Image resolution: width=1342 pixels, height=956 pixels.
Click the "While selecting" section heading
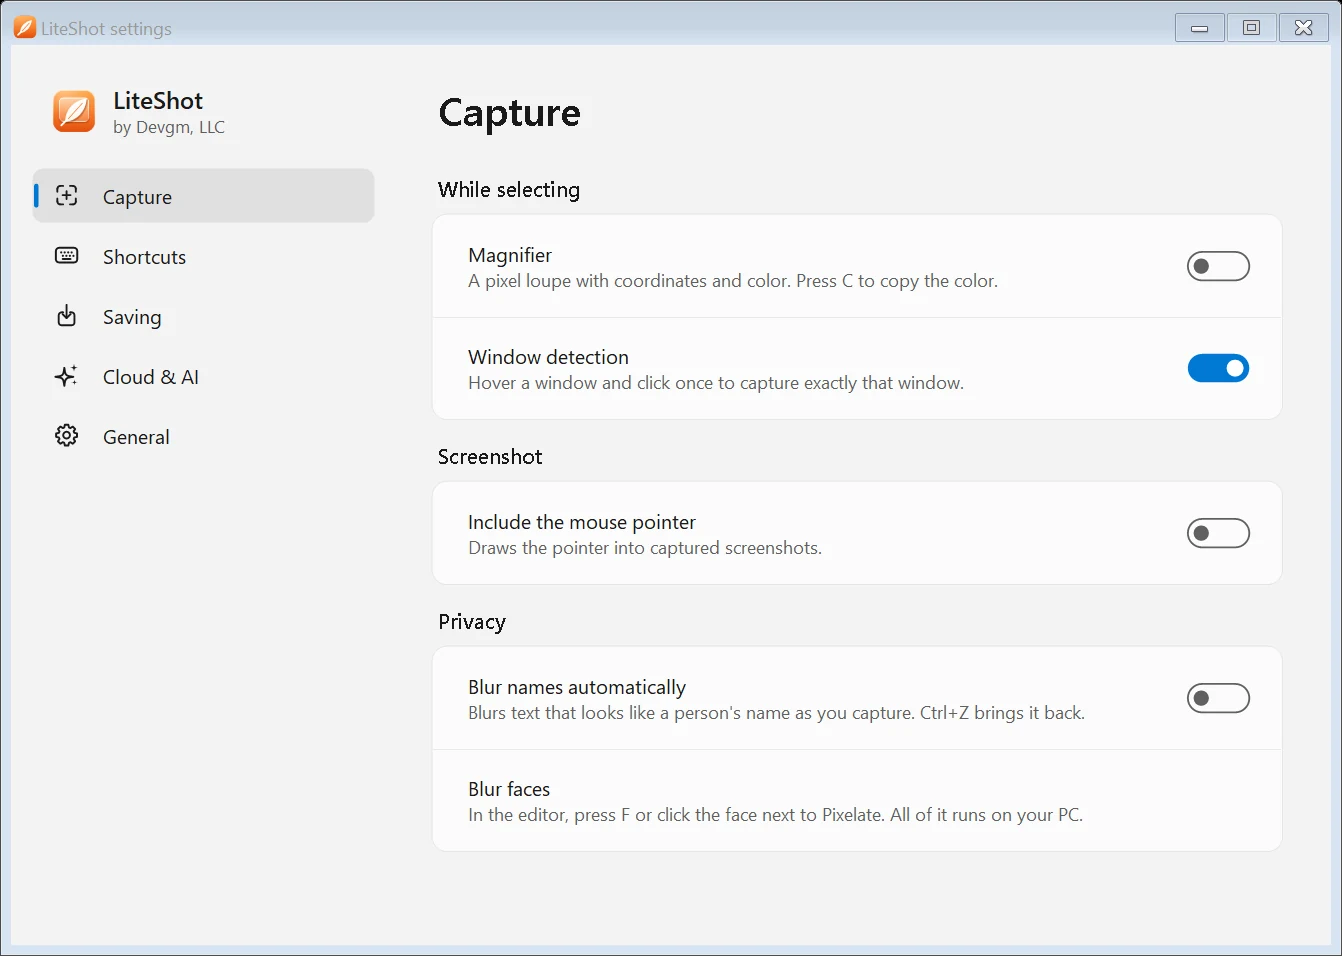(x=509, y=190)
